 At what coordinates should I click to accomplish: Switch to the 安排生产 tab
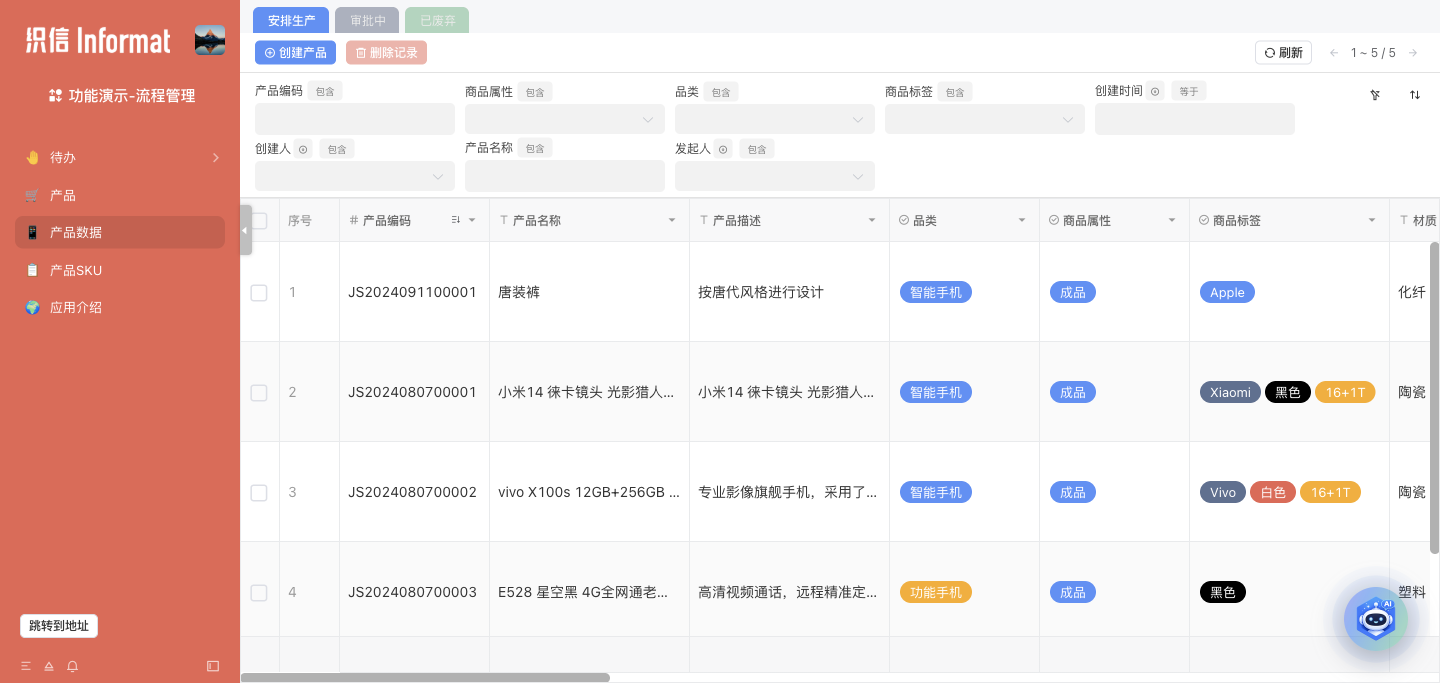[x=291, y=20]
